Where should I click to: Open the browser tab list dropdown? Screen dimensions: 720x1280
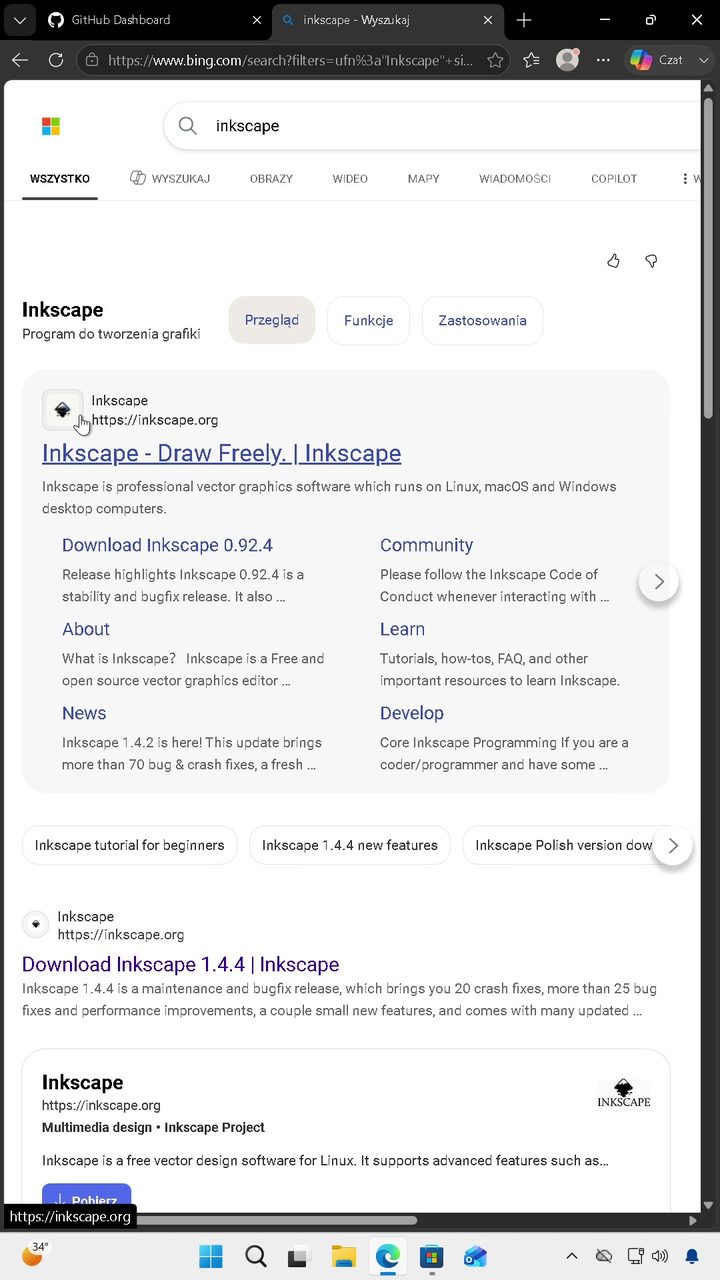pos(19,20)
